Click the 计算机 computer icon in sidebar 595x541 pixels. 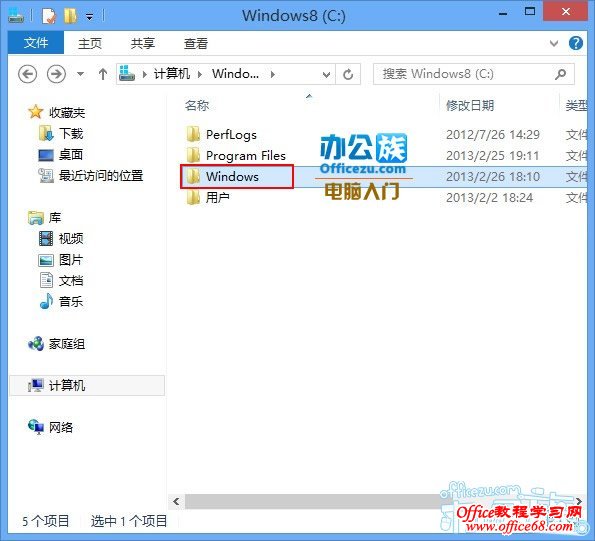36,385
